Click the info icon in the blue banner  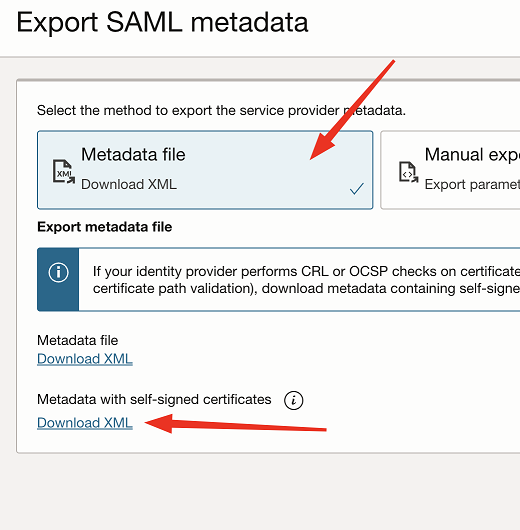coord(58,272)
